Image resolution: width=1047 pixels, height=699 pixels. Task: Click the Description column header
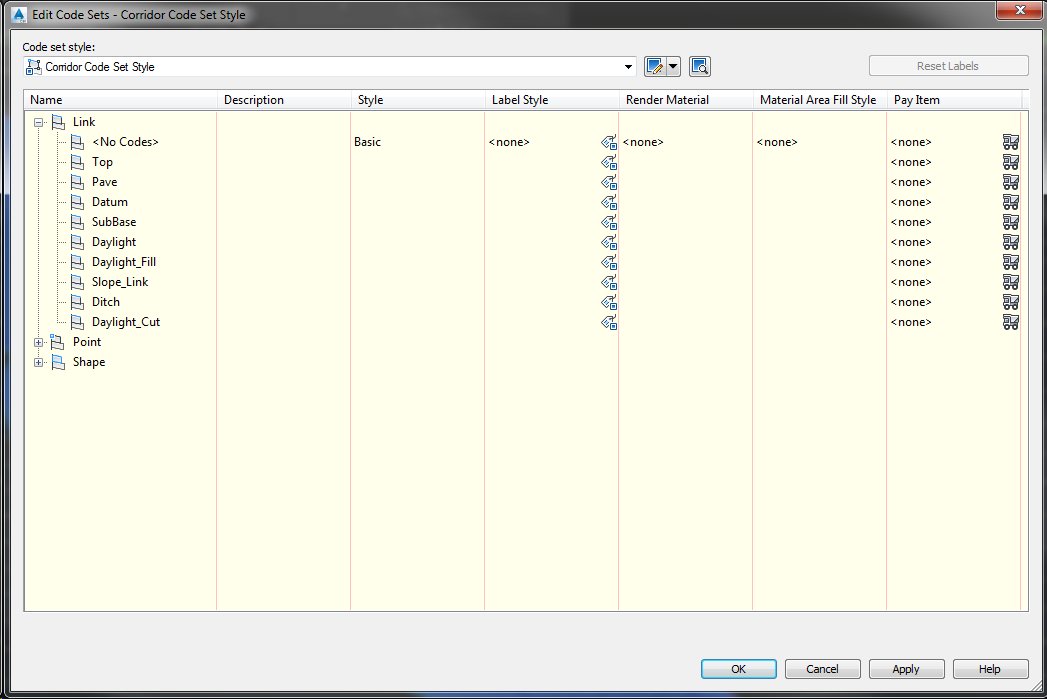pos(284,99)
